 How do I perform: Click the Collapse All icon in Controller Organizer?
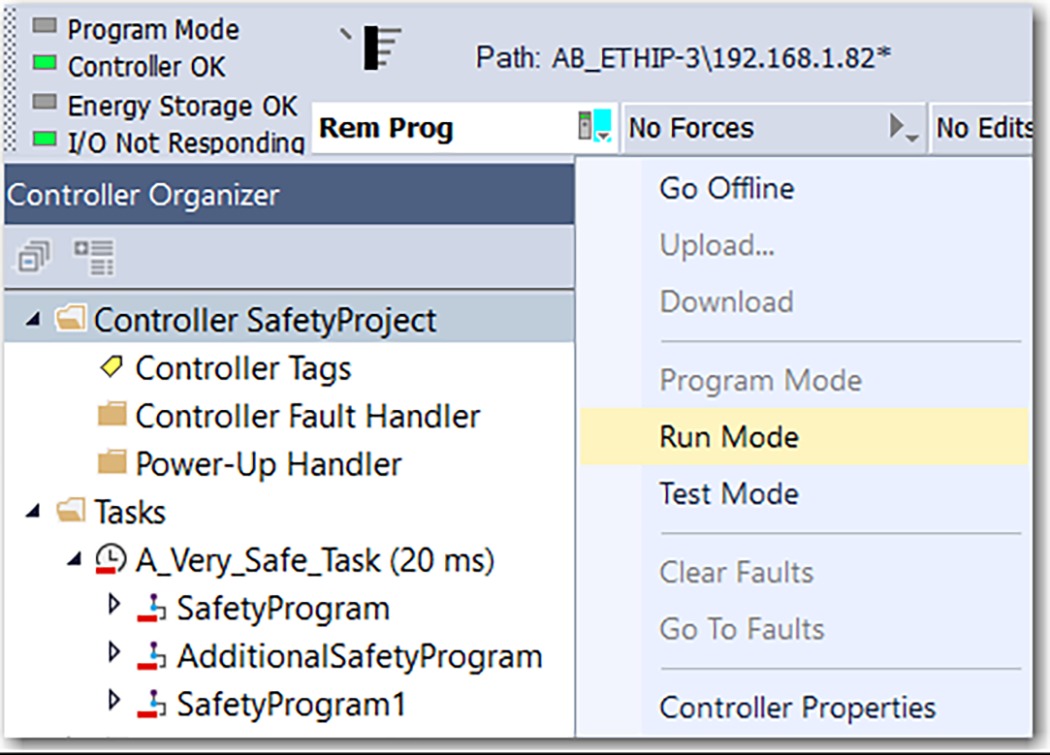33,256
